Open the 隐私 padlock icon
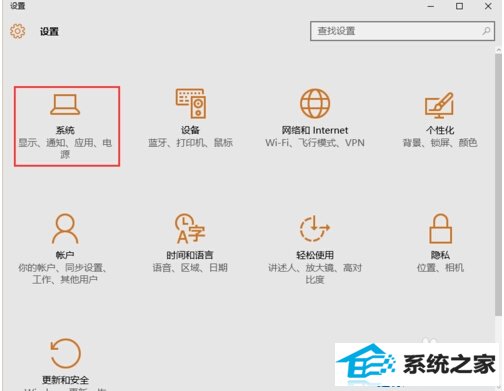The image size is (504, 391). (440, 229)
